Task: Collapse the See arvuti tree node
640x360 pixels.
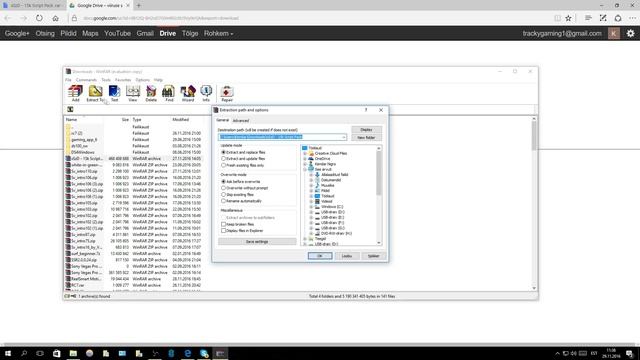Action: pos(305,169)
